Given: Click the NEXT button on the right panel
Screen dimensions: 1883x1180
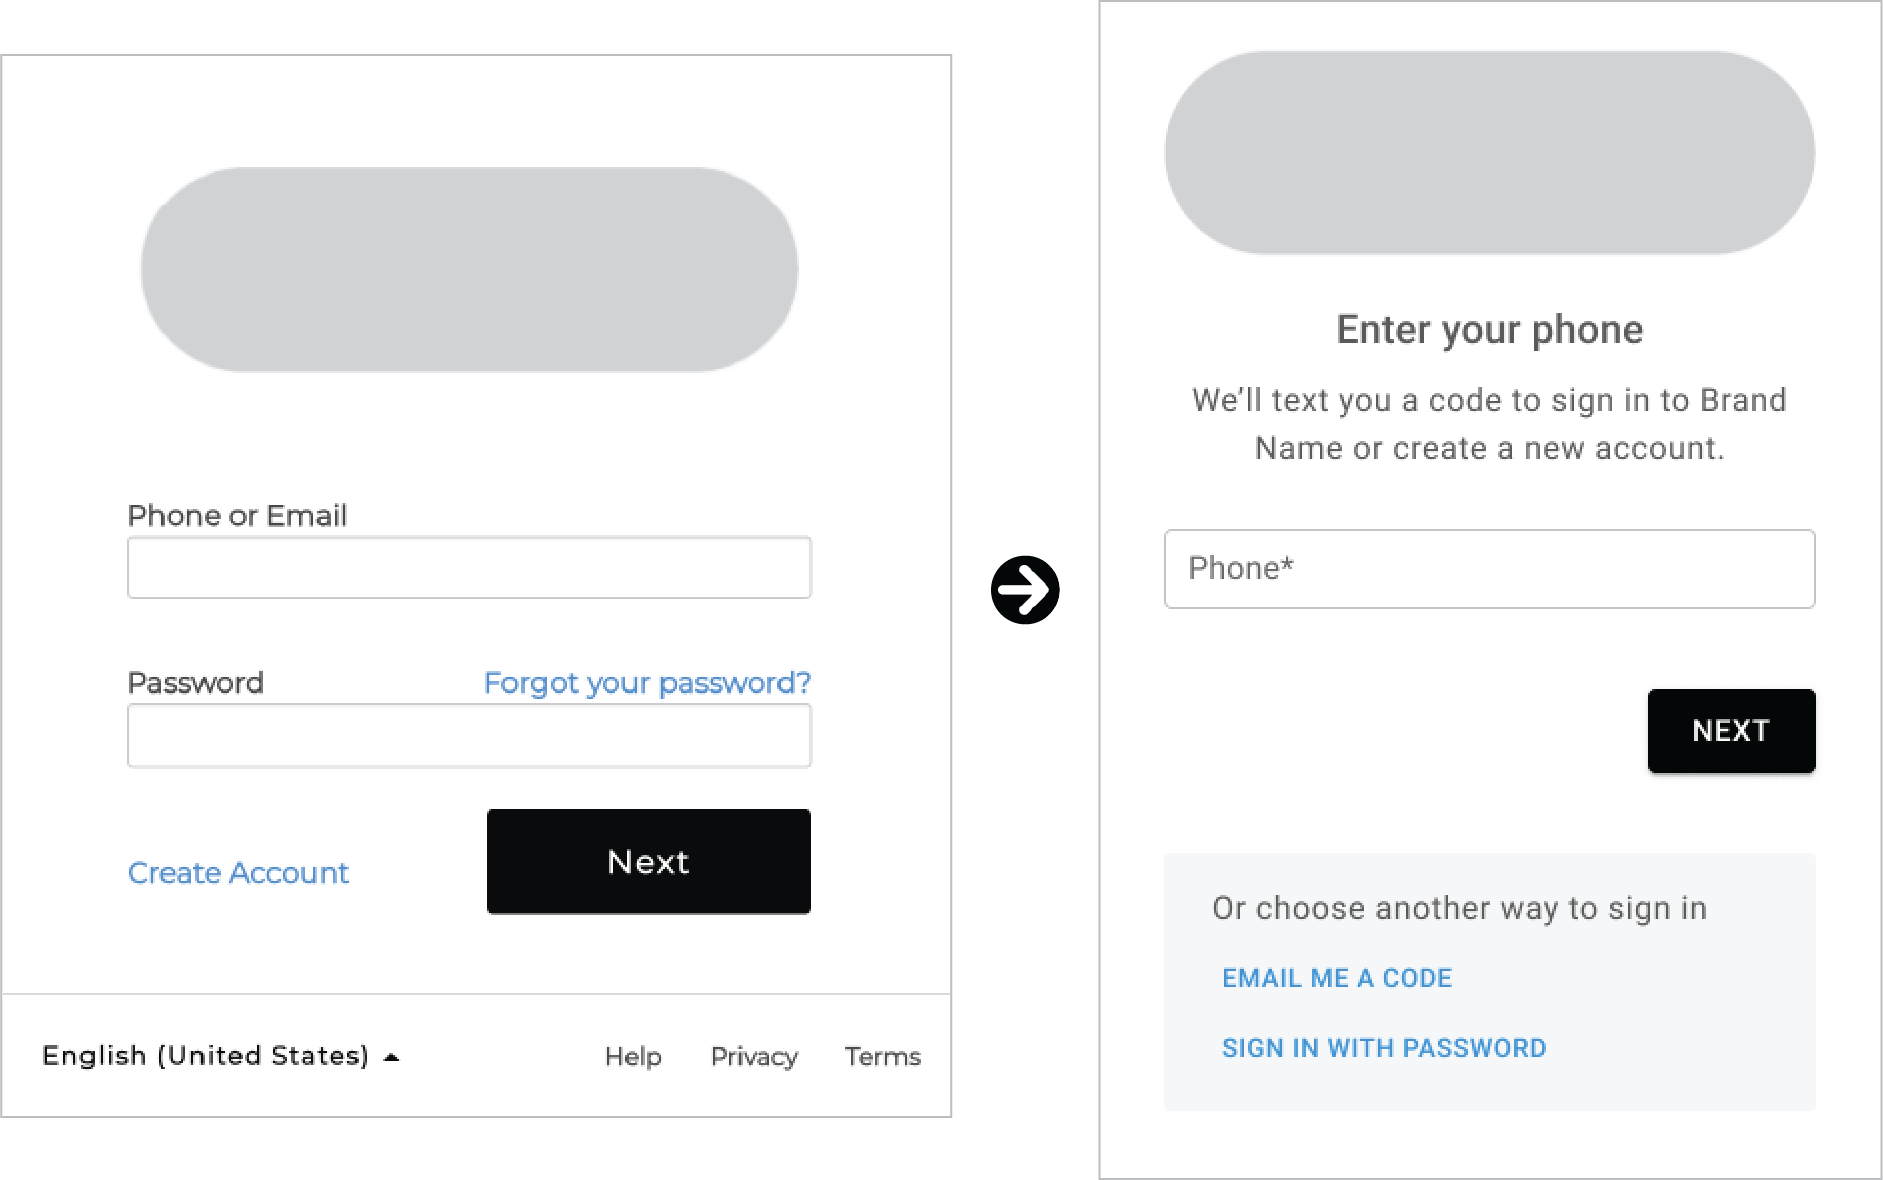Looking at the screenshot, I should [1731, 730].
